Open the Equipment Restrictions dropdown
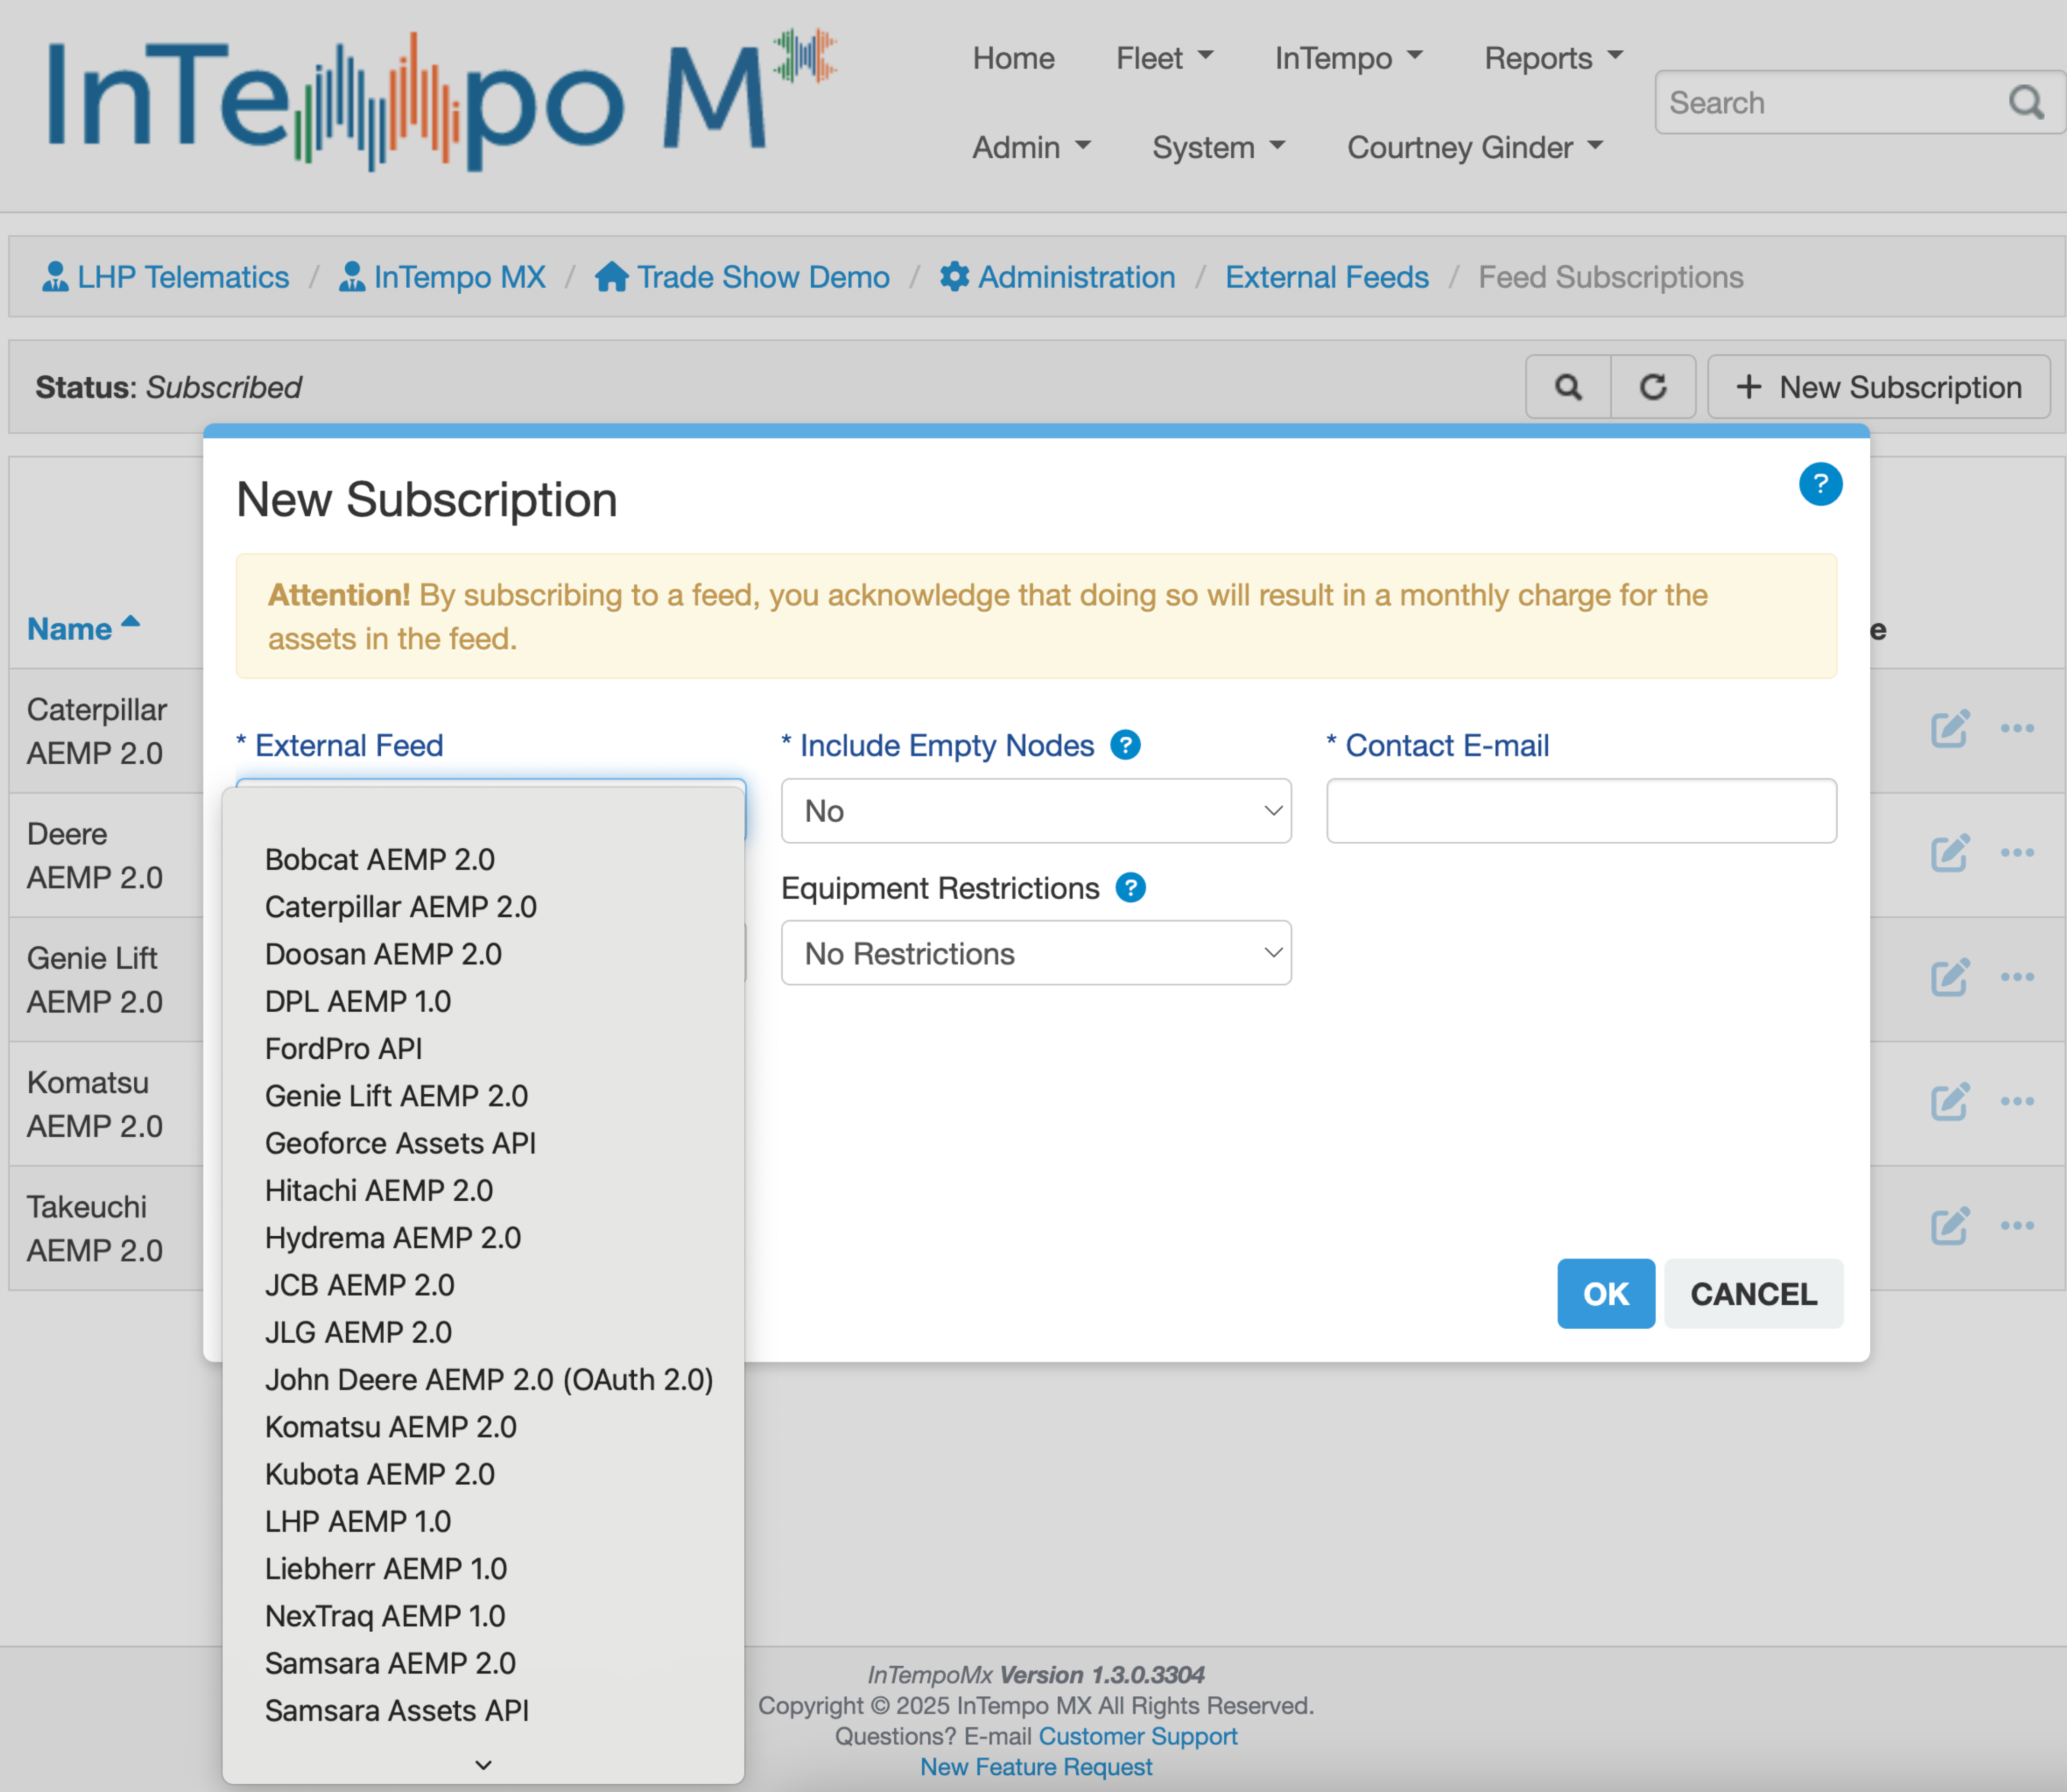Viewport: 2067px width, 1792px height. [1035, 954]
